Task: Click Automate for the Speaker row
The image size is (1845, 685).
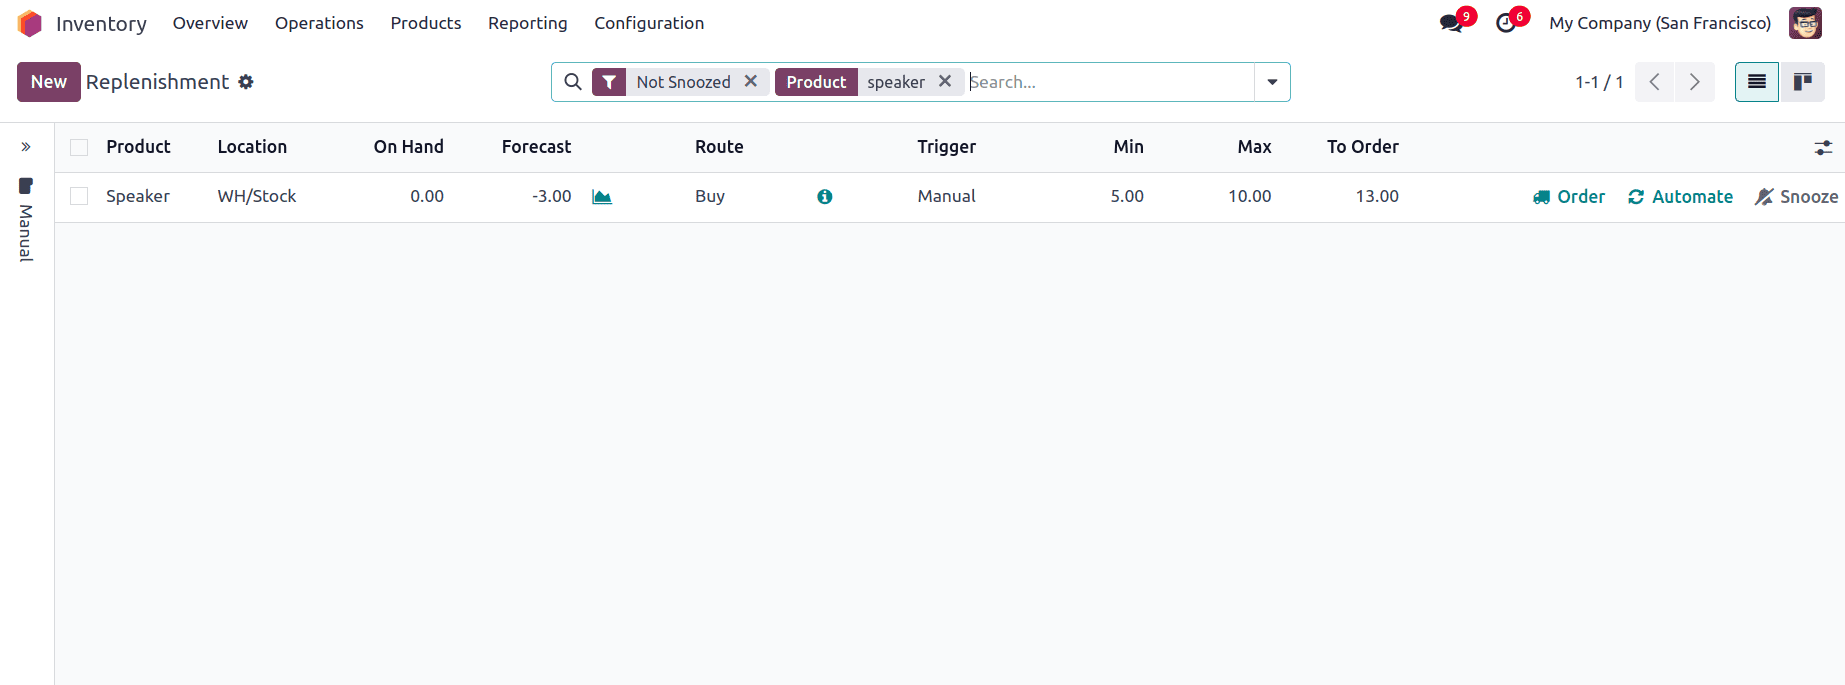Action: pyautogui.click(x=1681, y=197)
